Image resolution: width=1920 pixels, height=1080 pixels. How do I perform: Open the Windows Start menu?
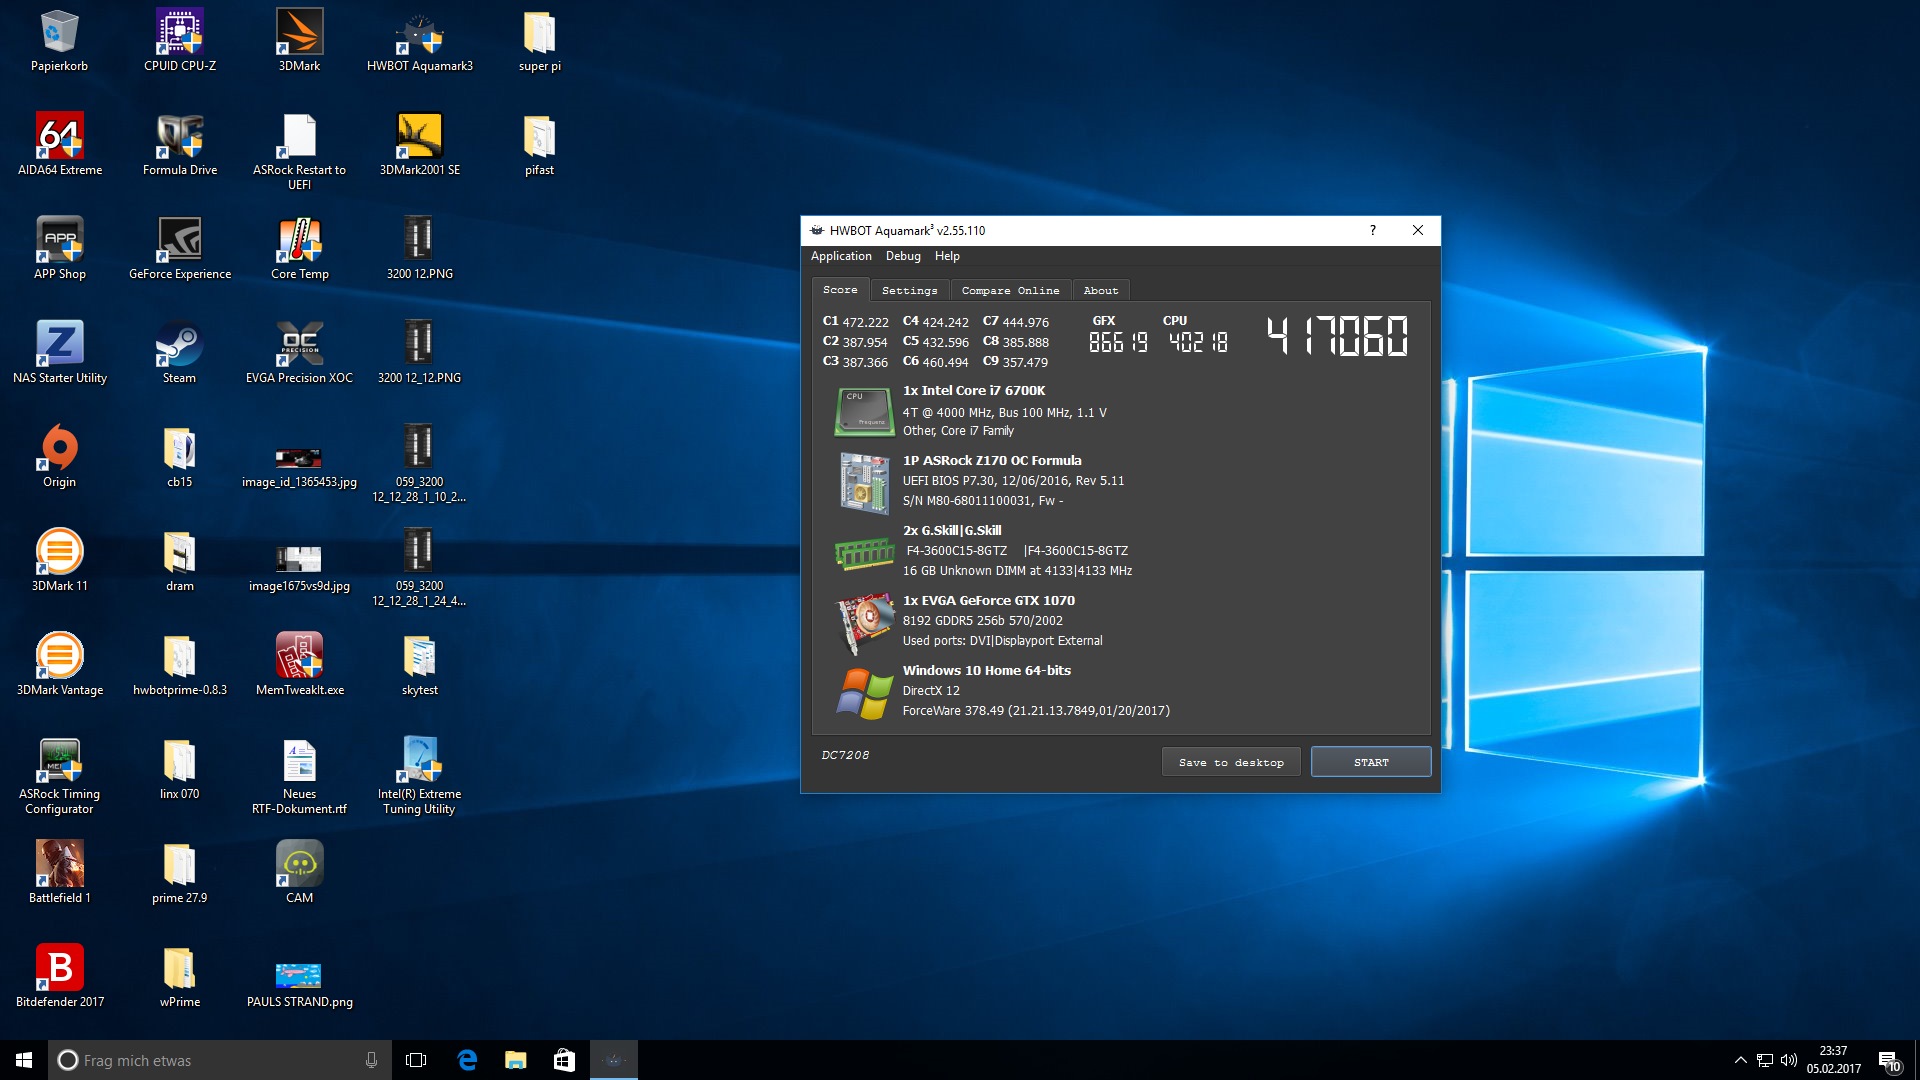pos(24,1060)
